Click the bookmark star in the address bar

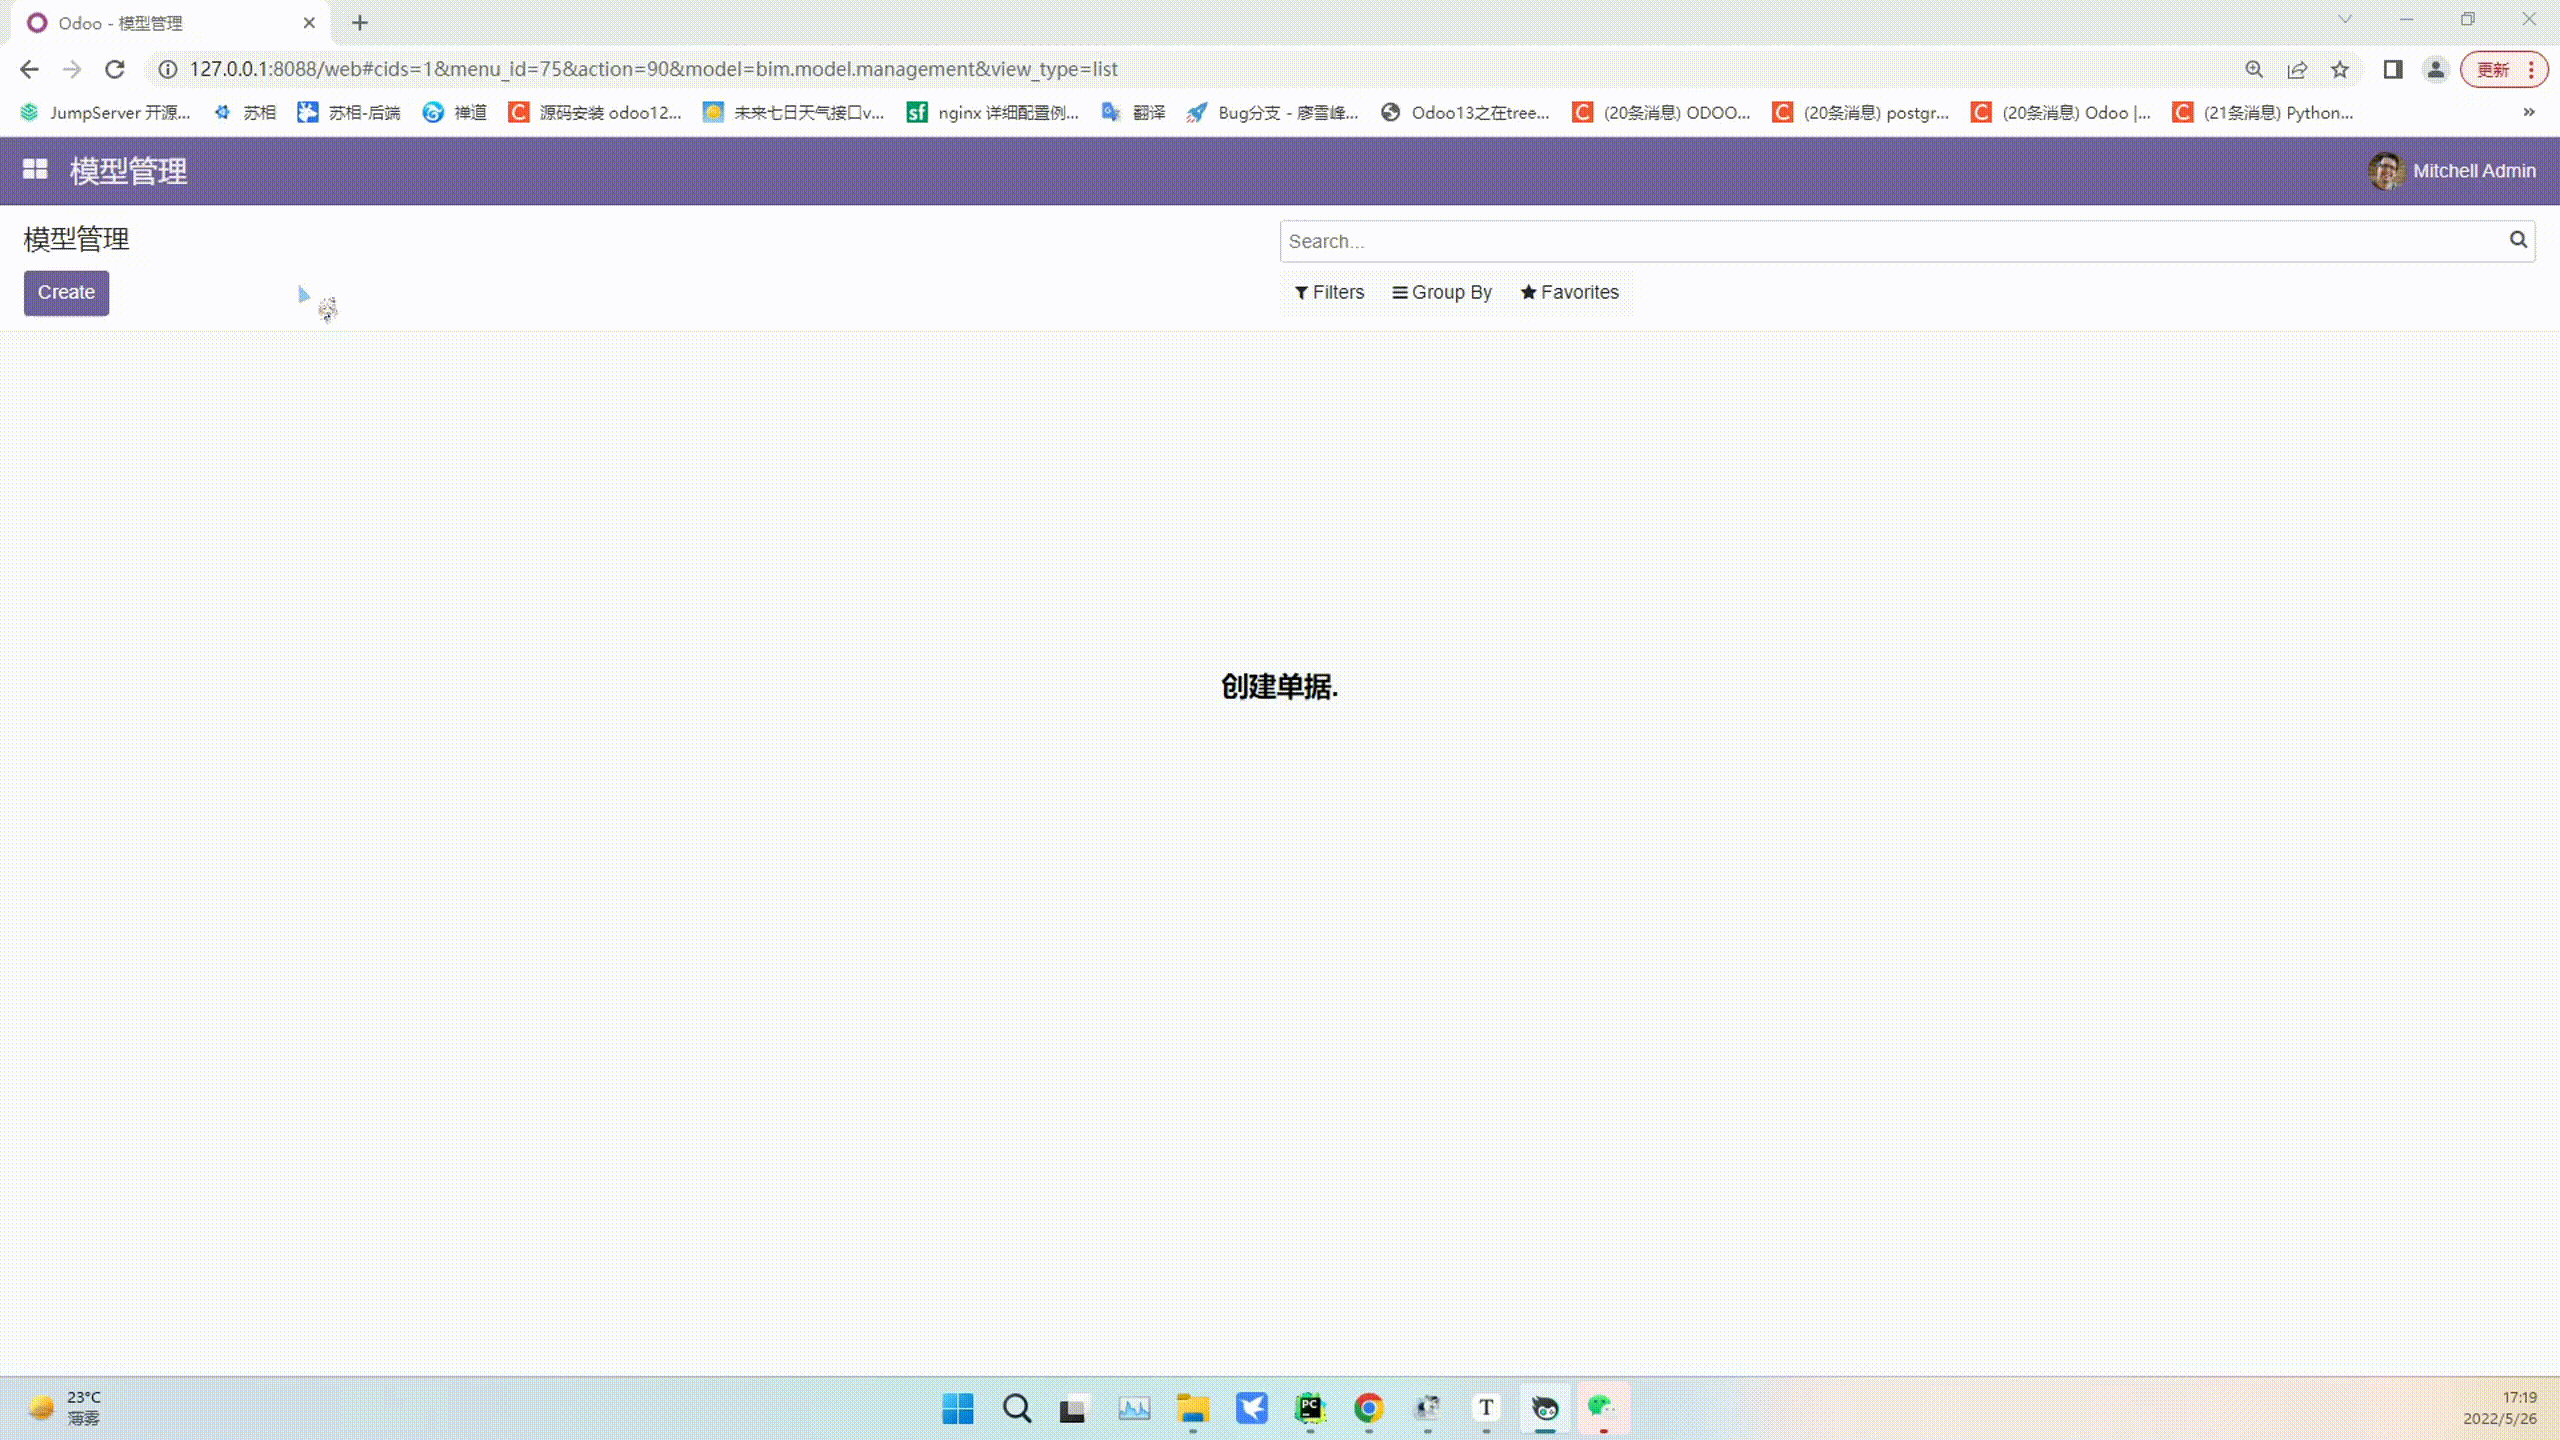(2339, 69)
